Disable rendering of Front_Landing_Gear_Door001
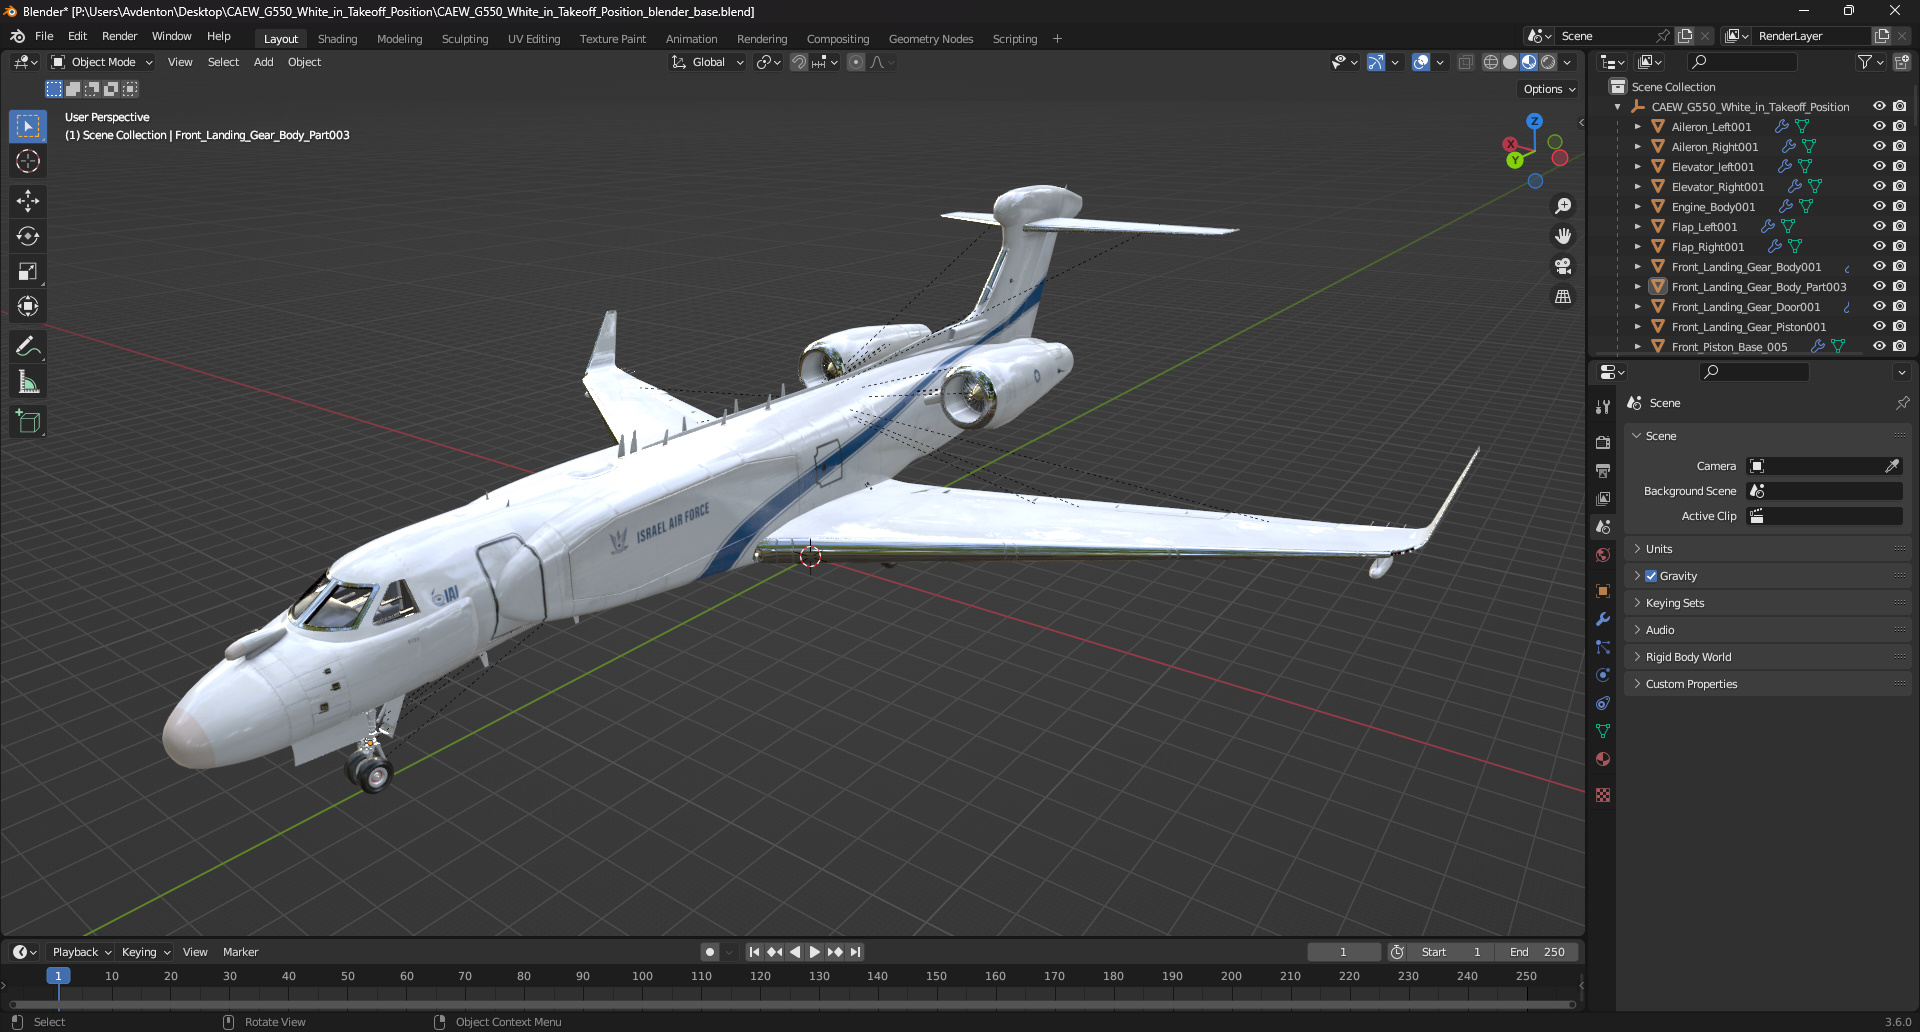 point(1900,306)
